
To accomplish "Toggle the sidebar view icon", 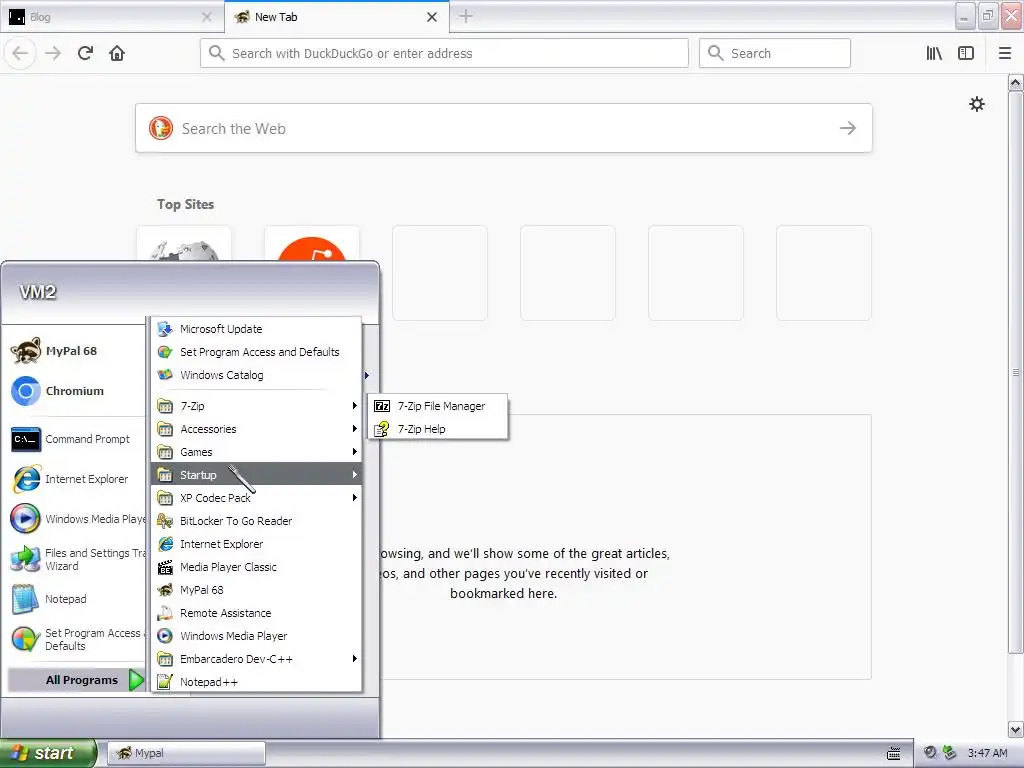I will (x=966, y=53).
